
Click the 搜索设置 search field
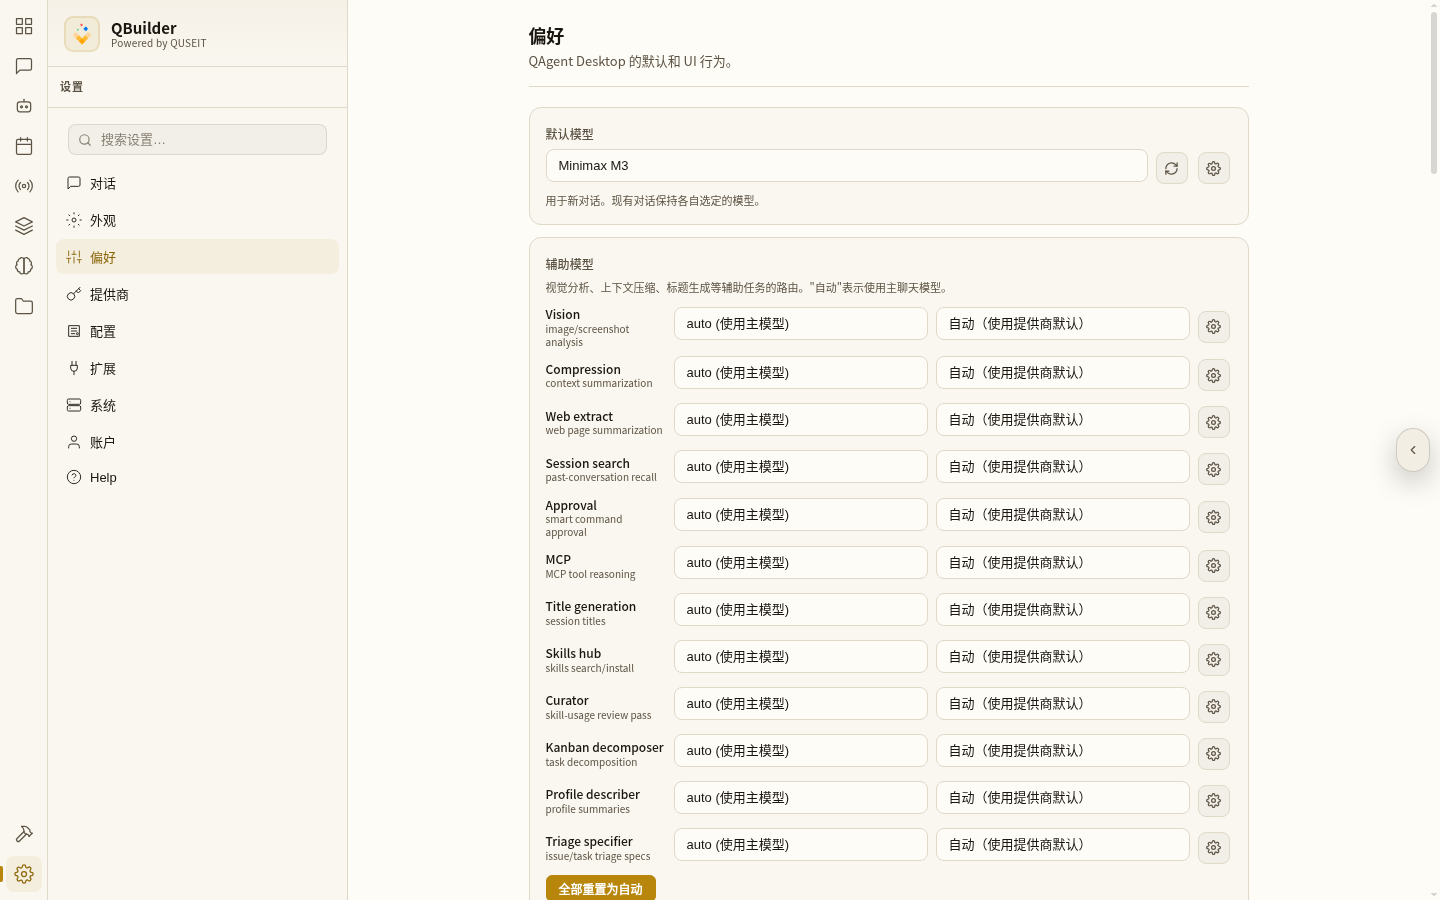pos(197,140)
